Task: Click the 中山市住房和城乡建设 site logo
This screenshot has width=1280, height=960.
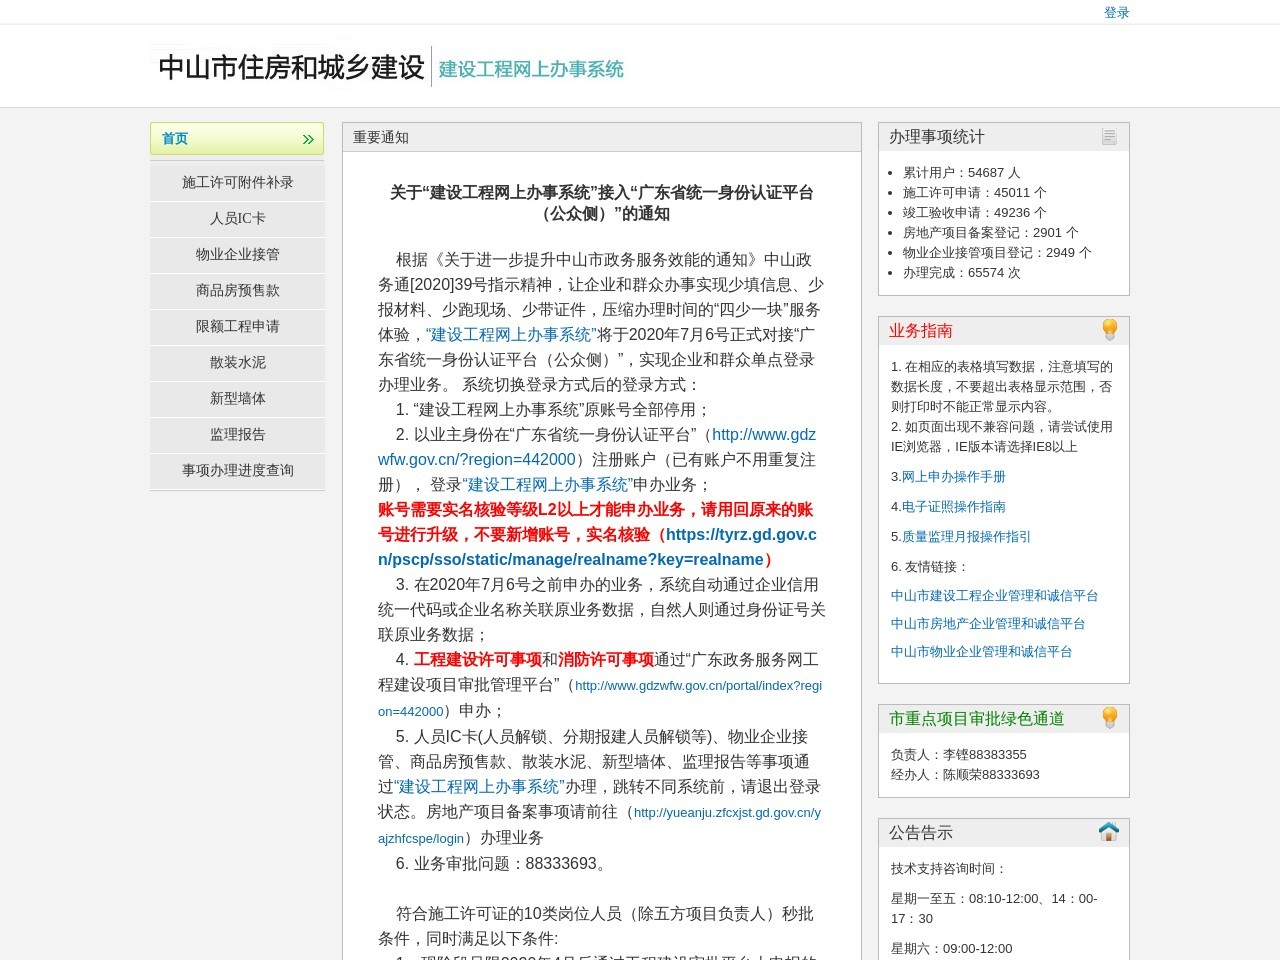Action: [288, 67]
